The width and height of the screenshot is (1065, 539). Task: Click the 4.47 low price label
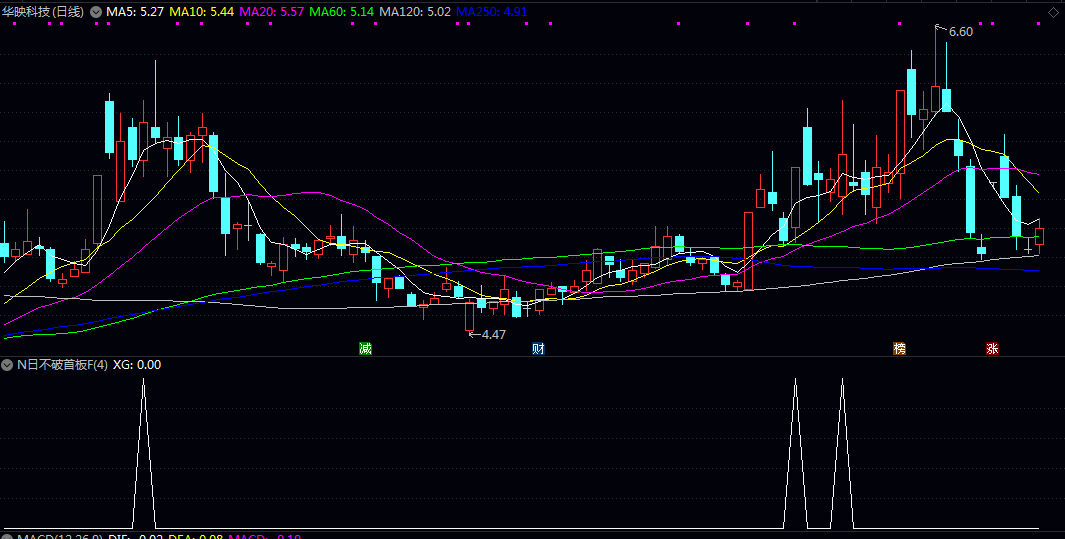(493, 335)
